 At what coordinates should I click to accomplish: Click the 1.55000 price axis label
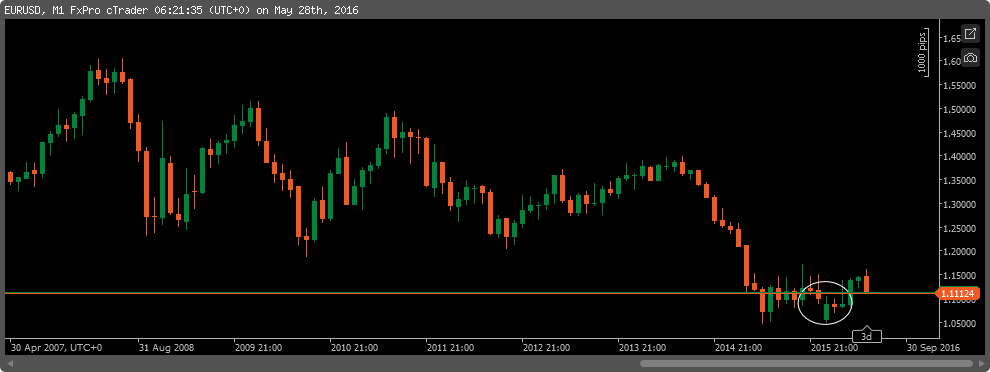[959, 85]
